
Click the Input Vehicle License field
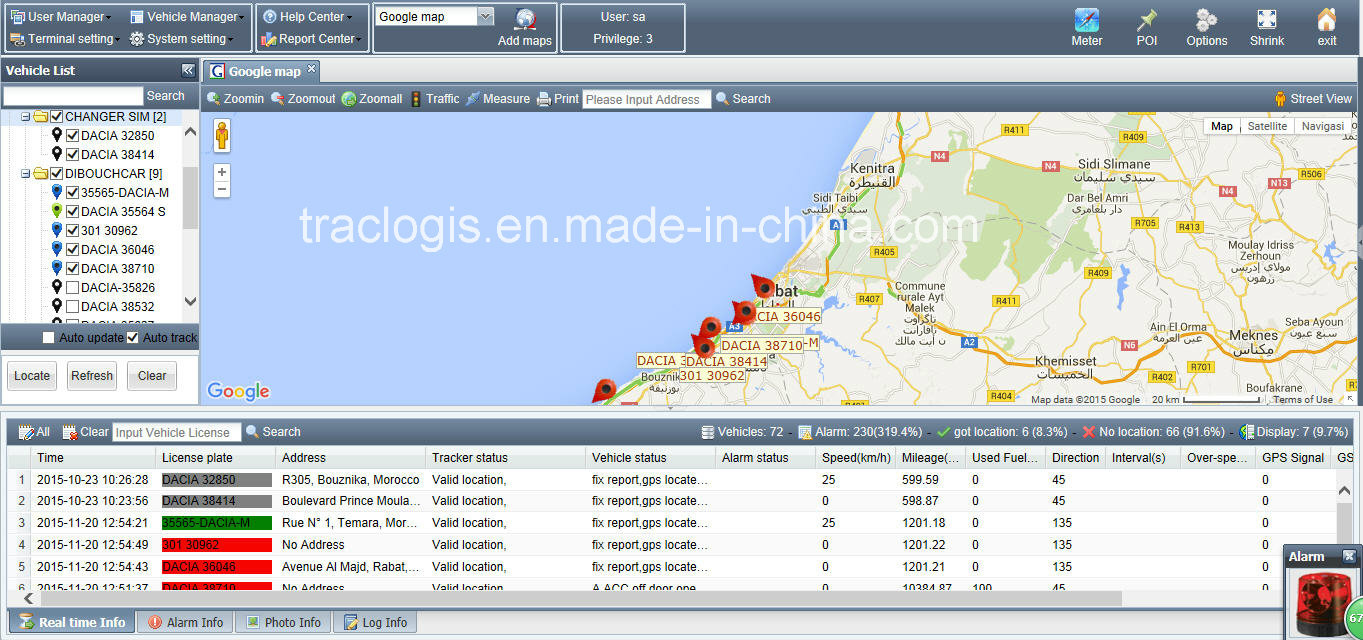(x=176, y=432)
